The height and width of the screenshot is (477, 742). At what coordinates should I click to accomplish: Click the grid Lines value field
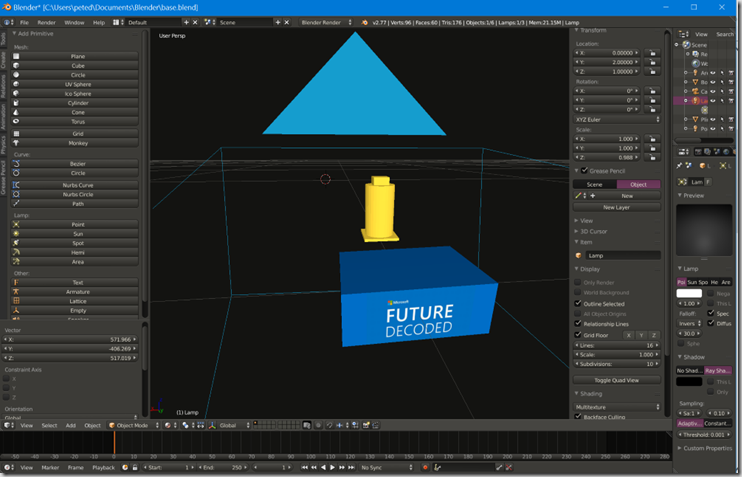coord(617,345)
